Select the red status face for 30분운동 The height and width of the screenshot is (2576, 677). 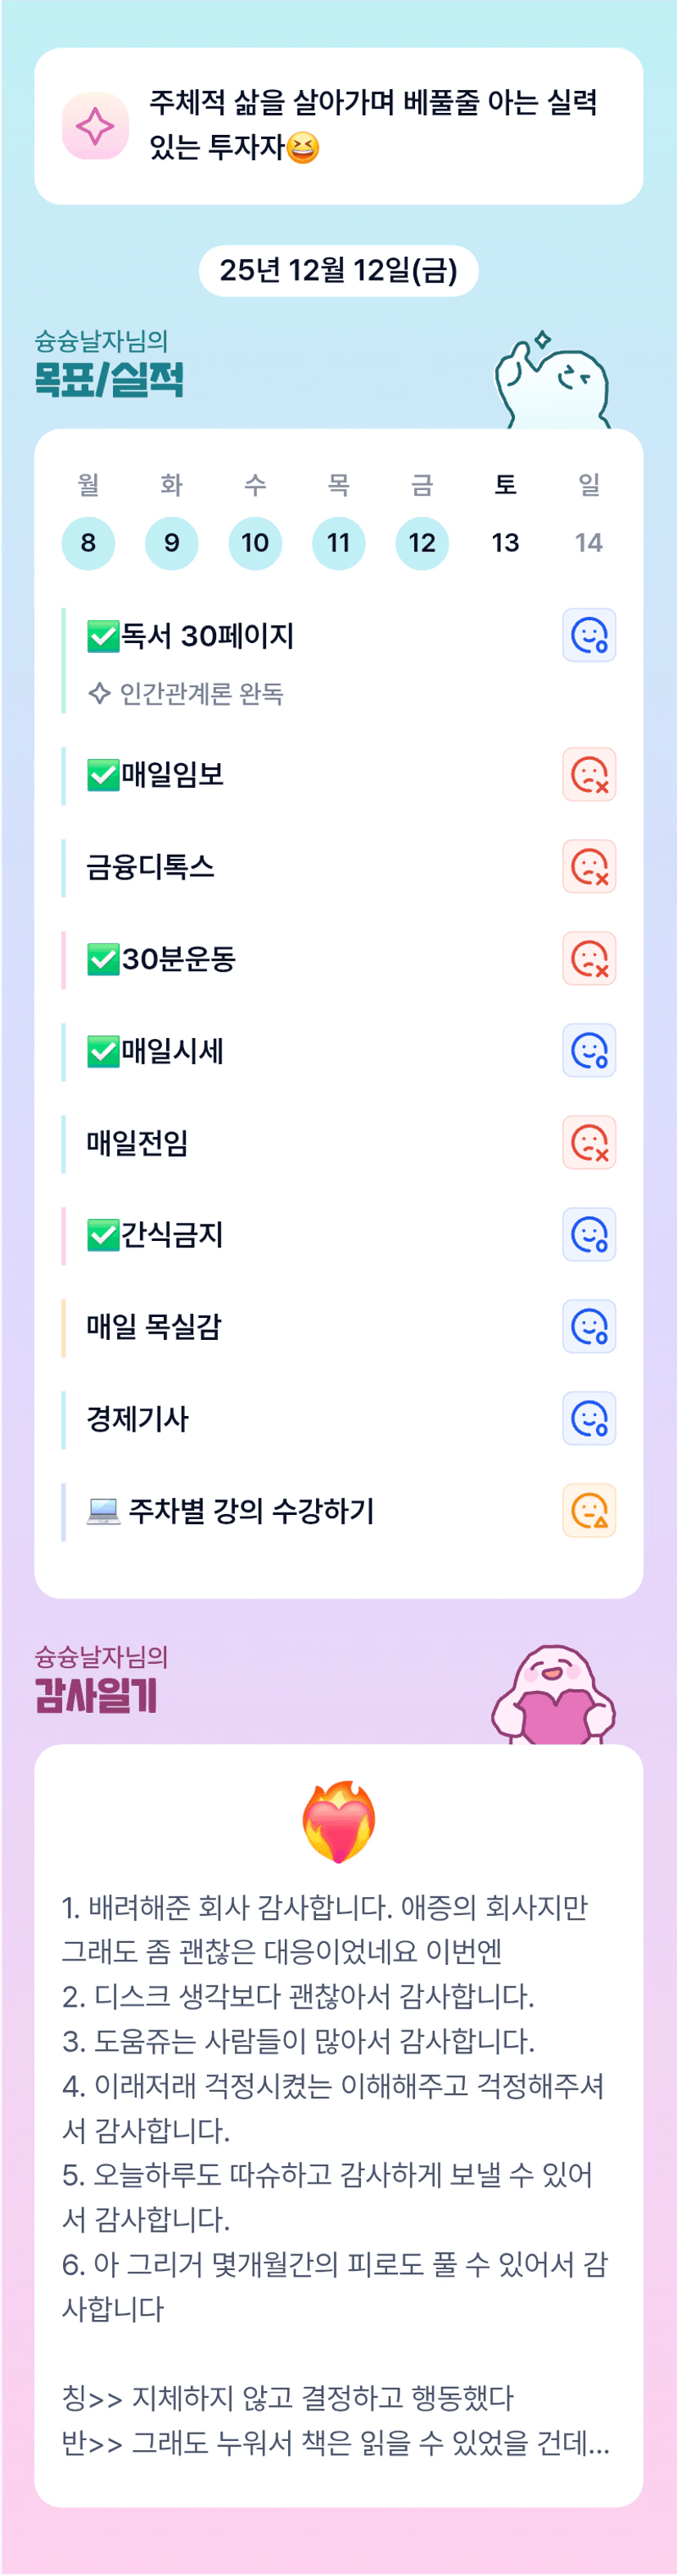coord(588,958)
